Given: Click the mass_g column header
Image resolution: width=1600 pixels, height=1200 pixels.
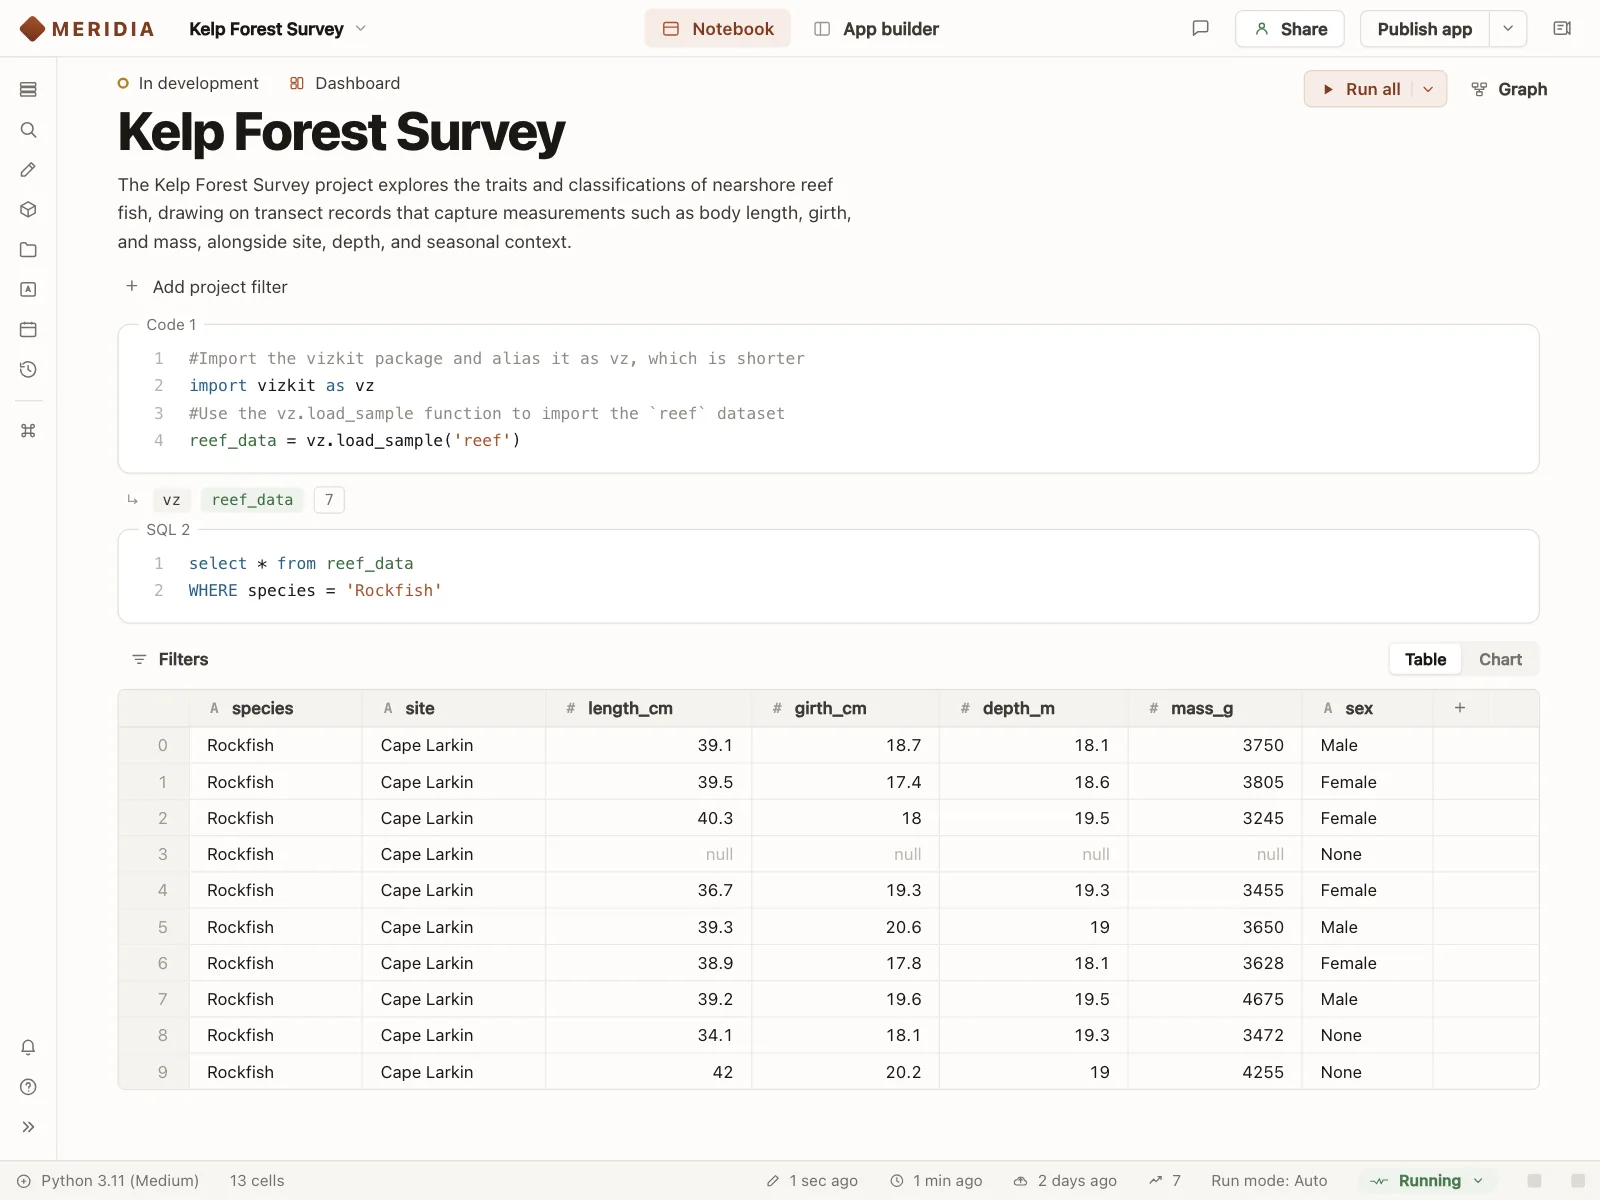Looking at the screenshot, I should tap(1216, 708).
